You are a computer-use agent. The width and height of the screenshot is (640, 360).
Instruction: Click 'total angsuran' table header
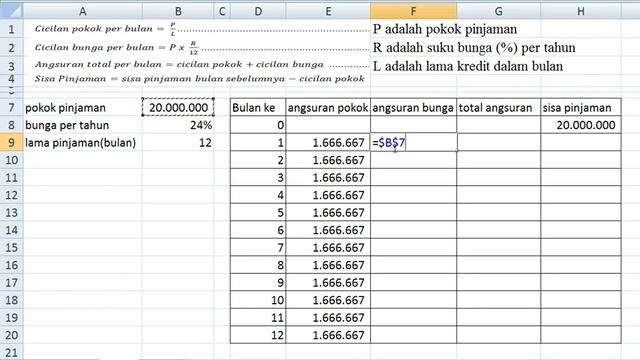point(498,108)
